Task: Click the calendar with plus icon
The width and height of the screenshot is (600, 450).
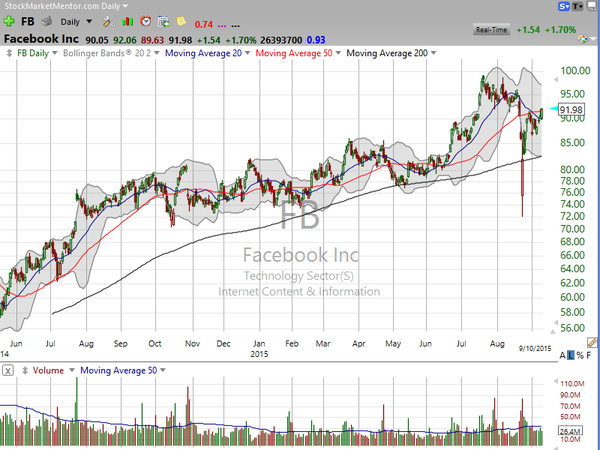Action: tap(163, 22)
